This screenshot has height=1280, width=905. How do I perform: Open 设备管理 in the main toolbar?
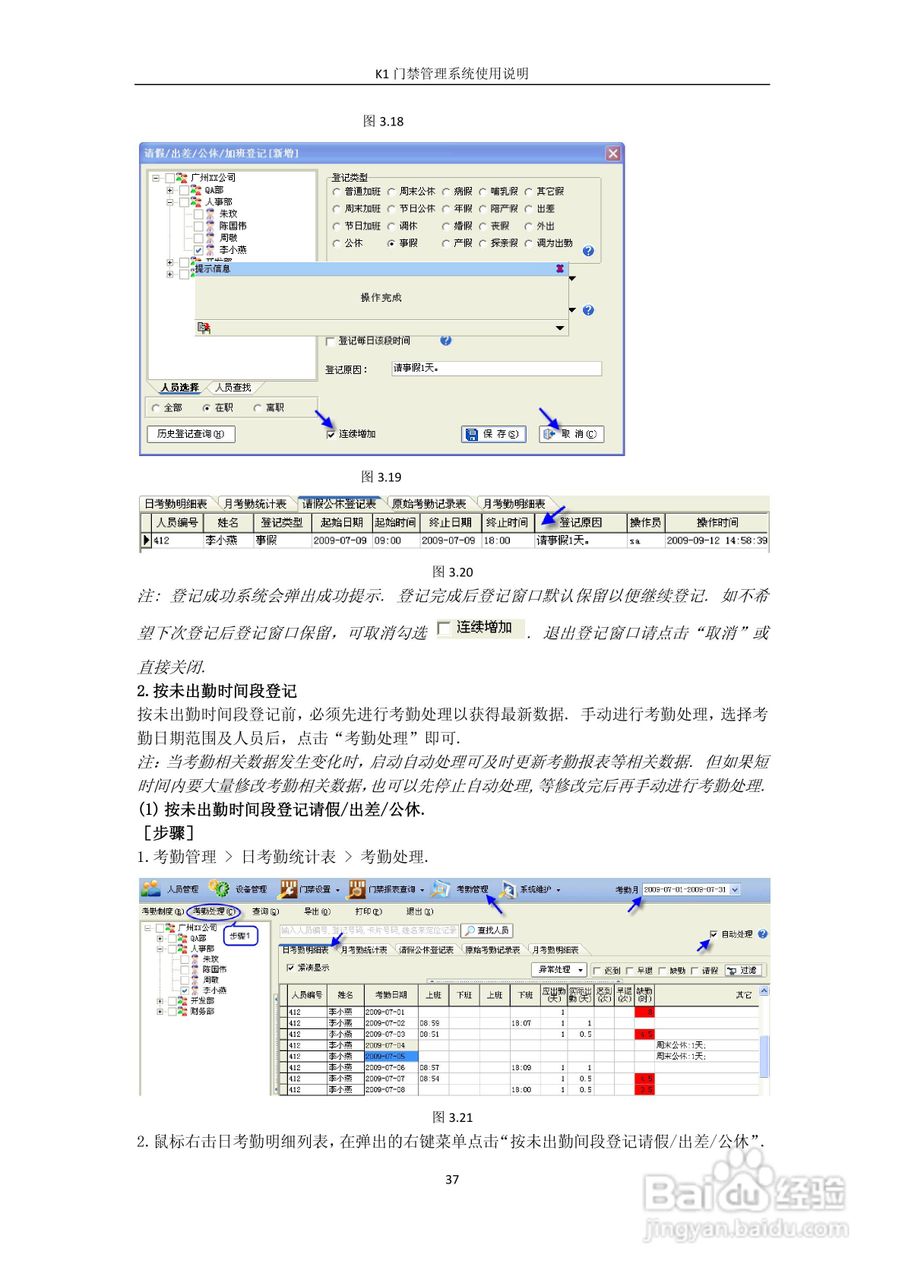[240, 889]
